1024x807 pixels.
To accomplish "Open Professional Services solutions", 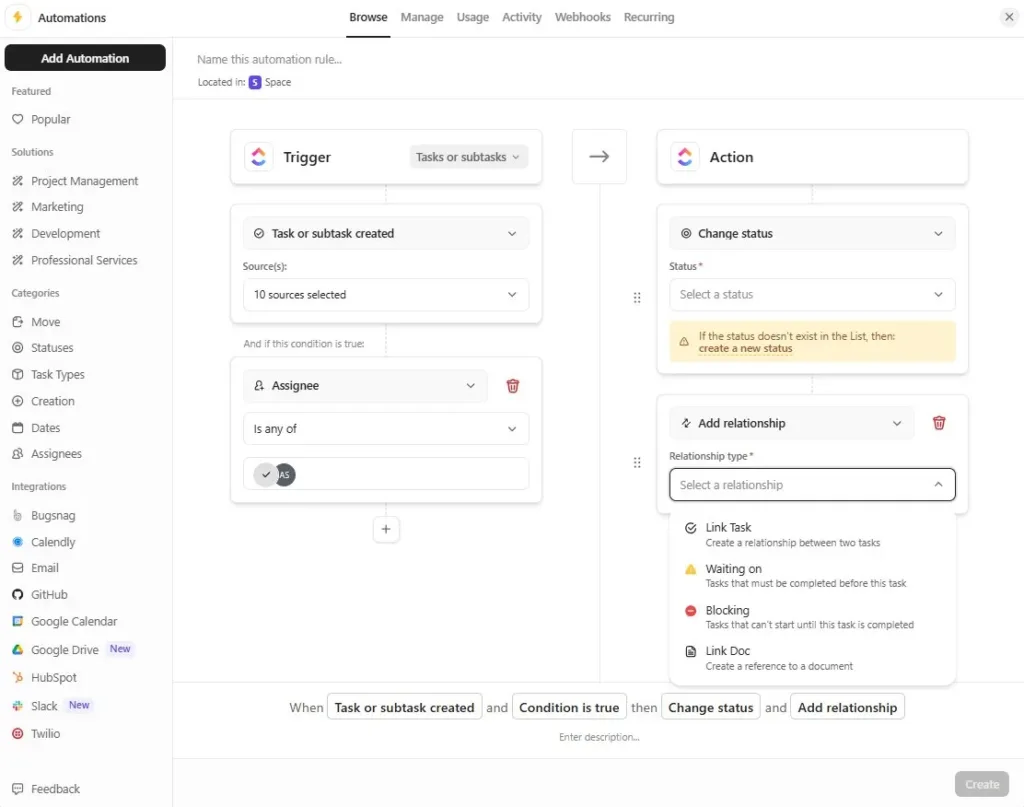I will [x=74, y=261].
